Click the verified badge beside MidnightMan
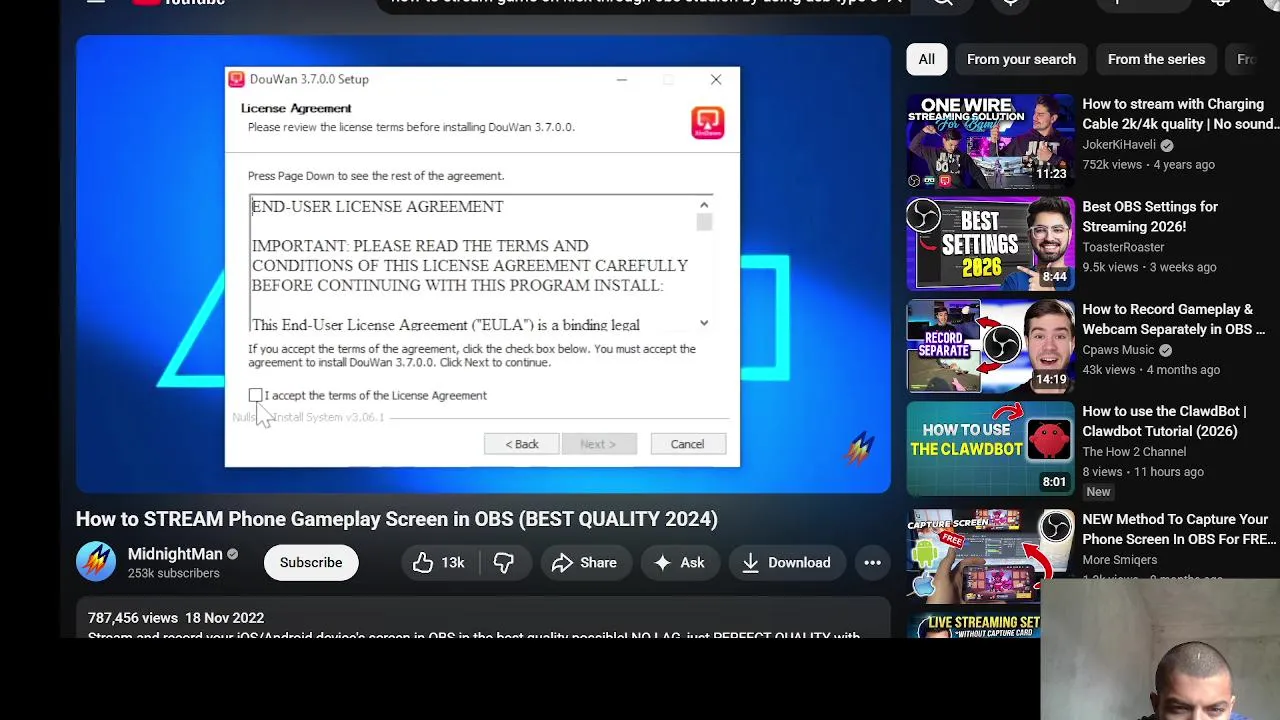Viewport: 1280px width, 720px height. pyautogui.click(x=233, y=554)
